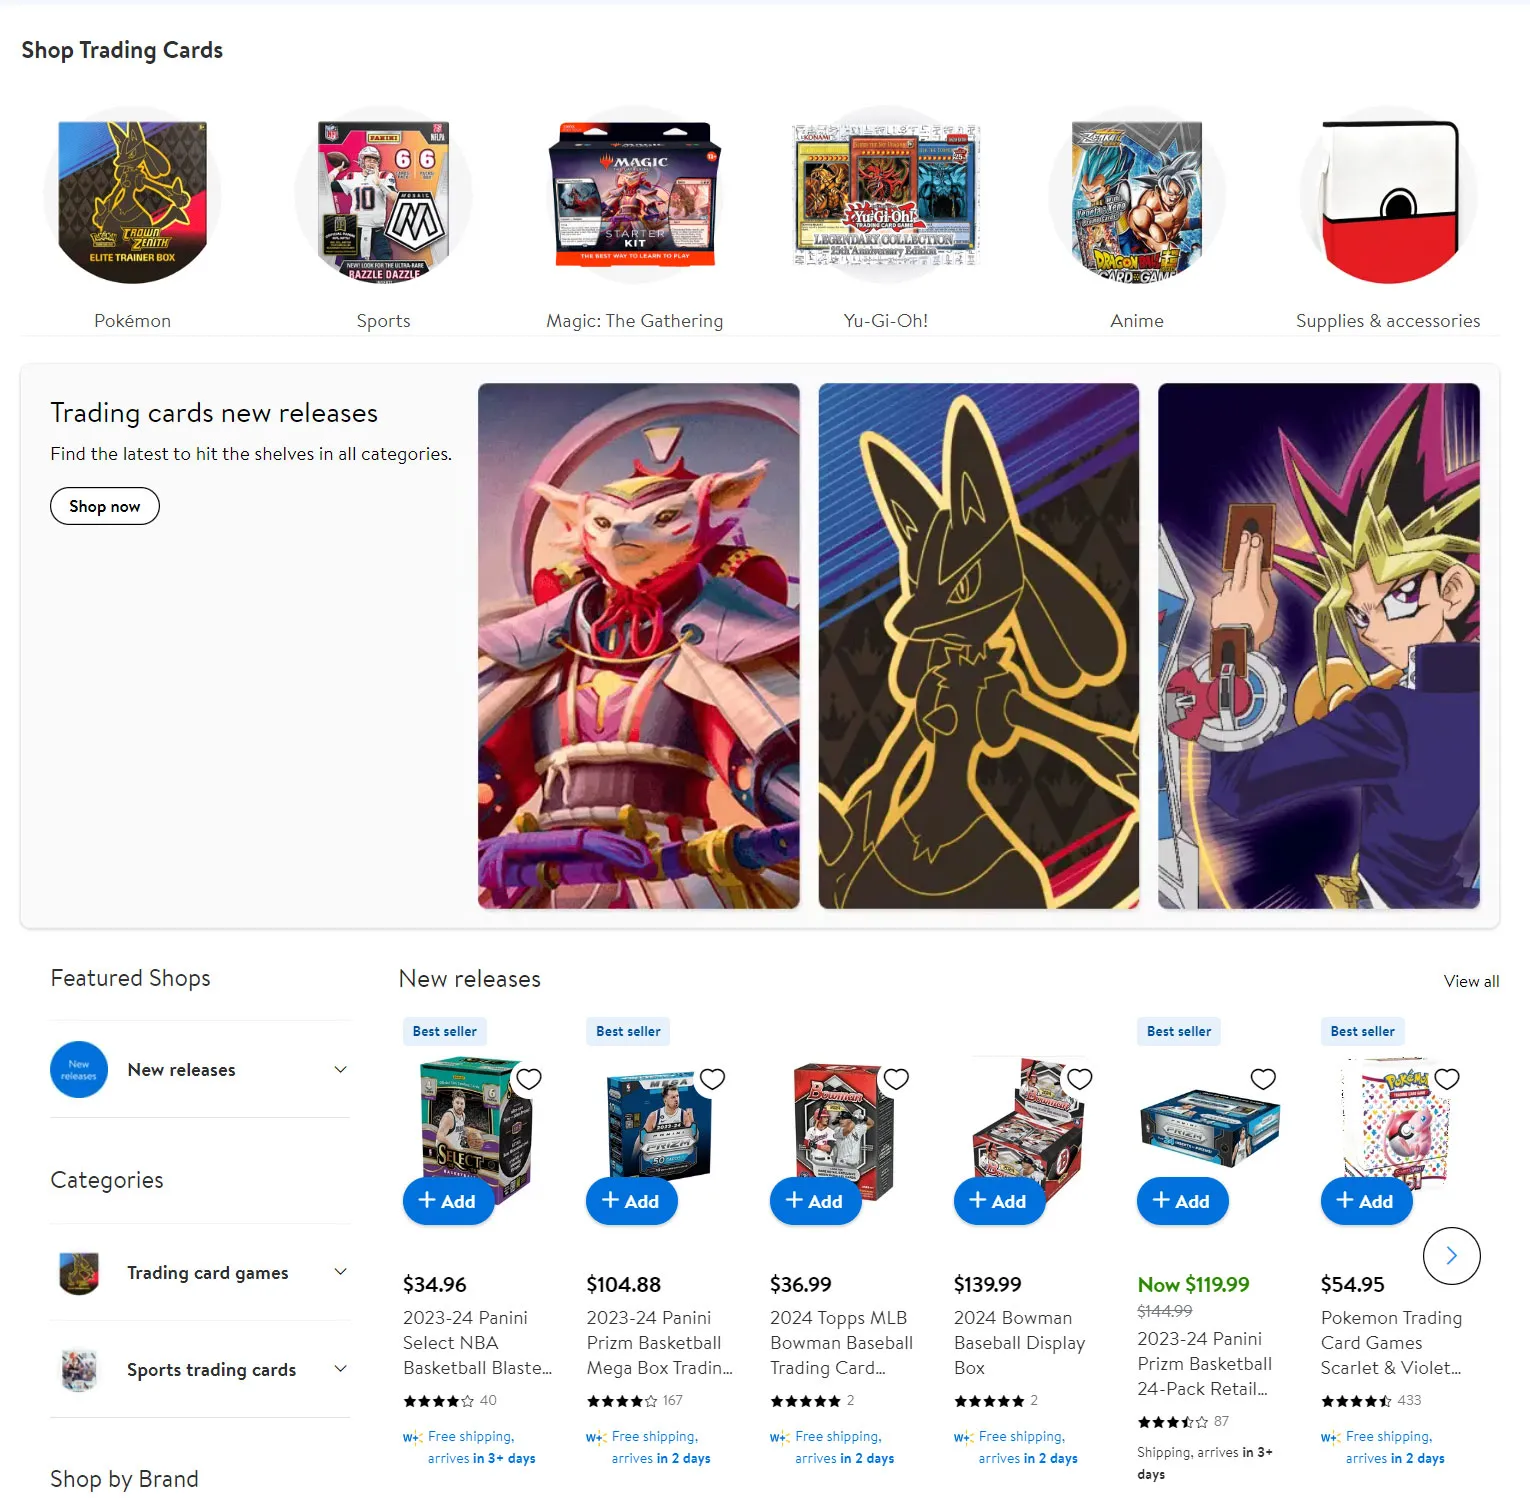Viewport: 1530px width, 1510px height.
Task: Add the $104.88 Prizm Basketball Mega Box
Action: pos(632,1201)
